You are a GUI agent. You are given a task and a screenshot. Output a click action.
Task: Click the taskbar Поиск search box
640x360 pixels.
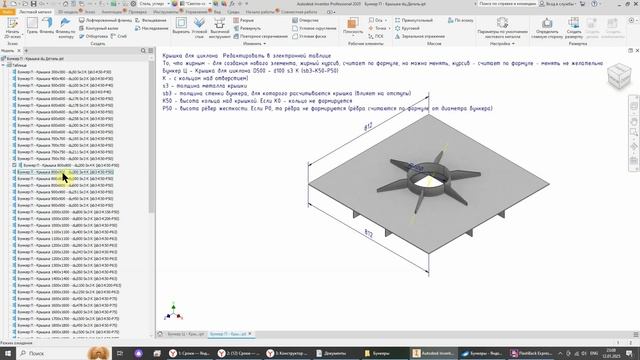point(52,353)
